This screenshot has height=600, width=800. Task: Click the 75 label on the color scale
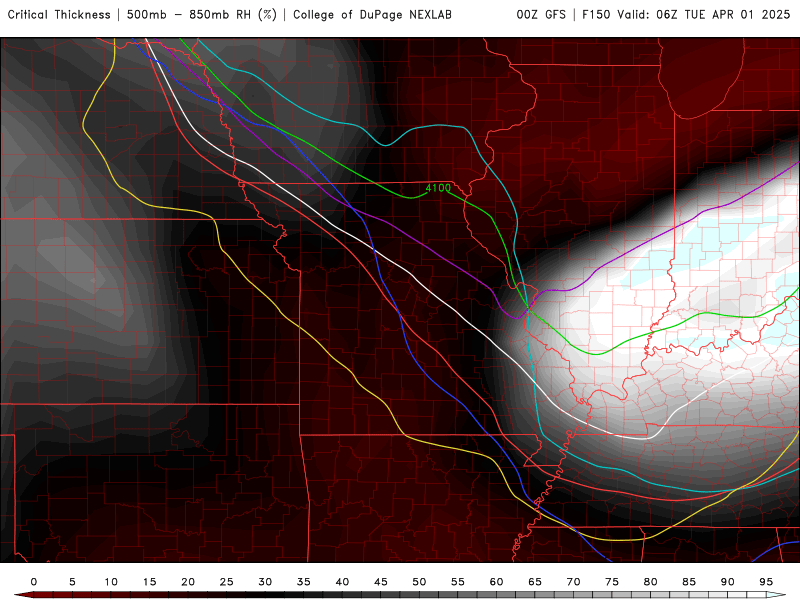[612, 582]
